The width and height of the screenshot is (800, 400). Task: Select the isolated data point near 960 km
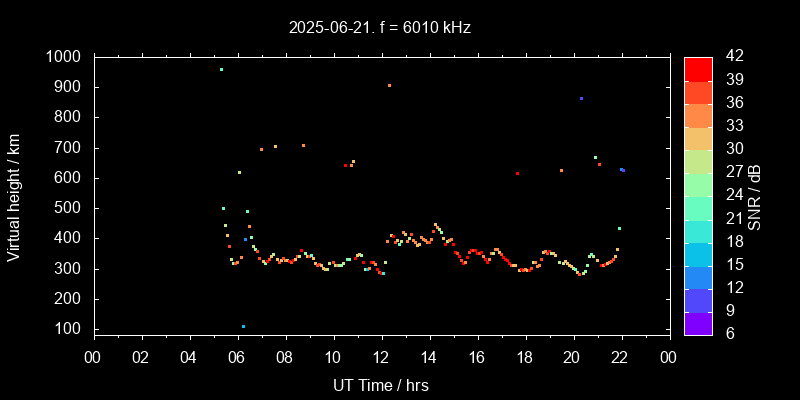[221, 70]
